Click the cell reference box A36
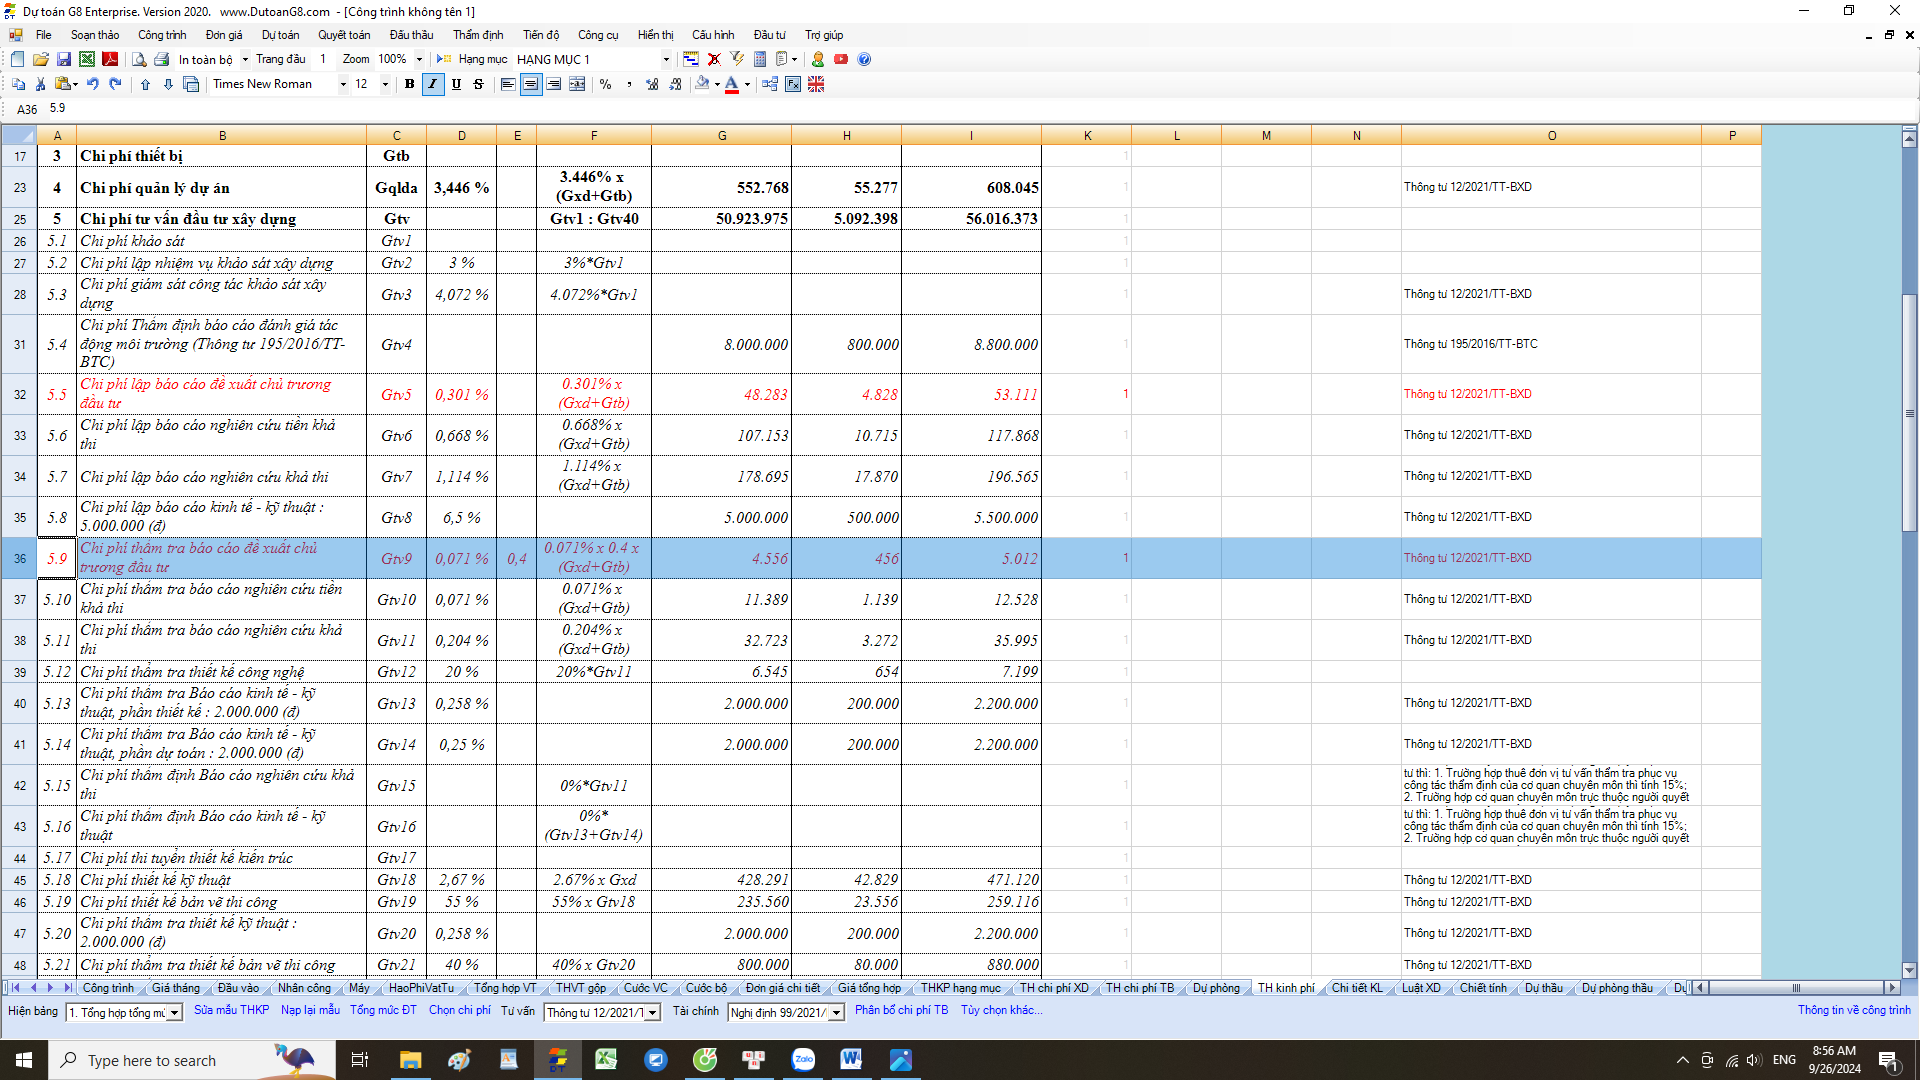1920x1080 pixels. [x=27, y=109]
